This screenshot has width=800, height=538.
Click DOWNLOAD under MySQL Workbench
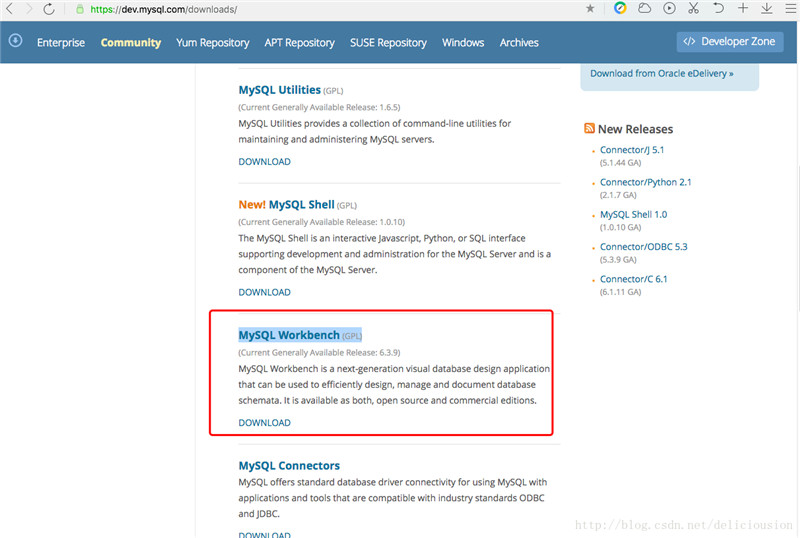(264, 423)
